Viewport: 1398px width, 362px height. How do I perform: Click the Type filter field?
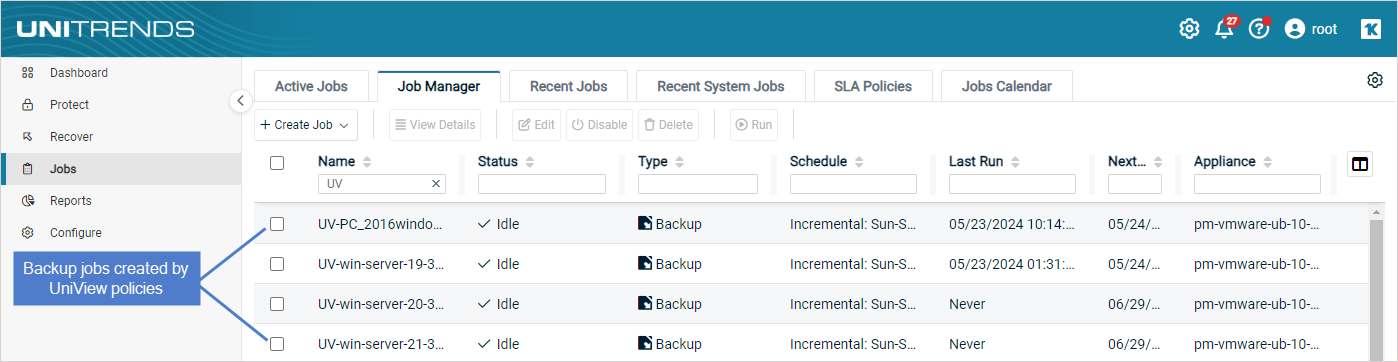(698, 184)
